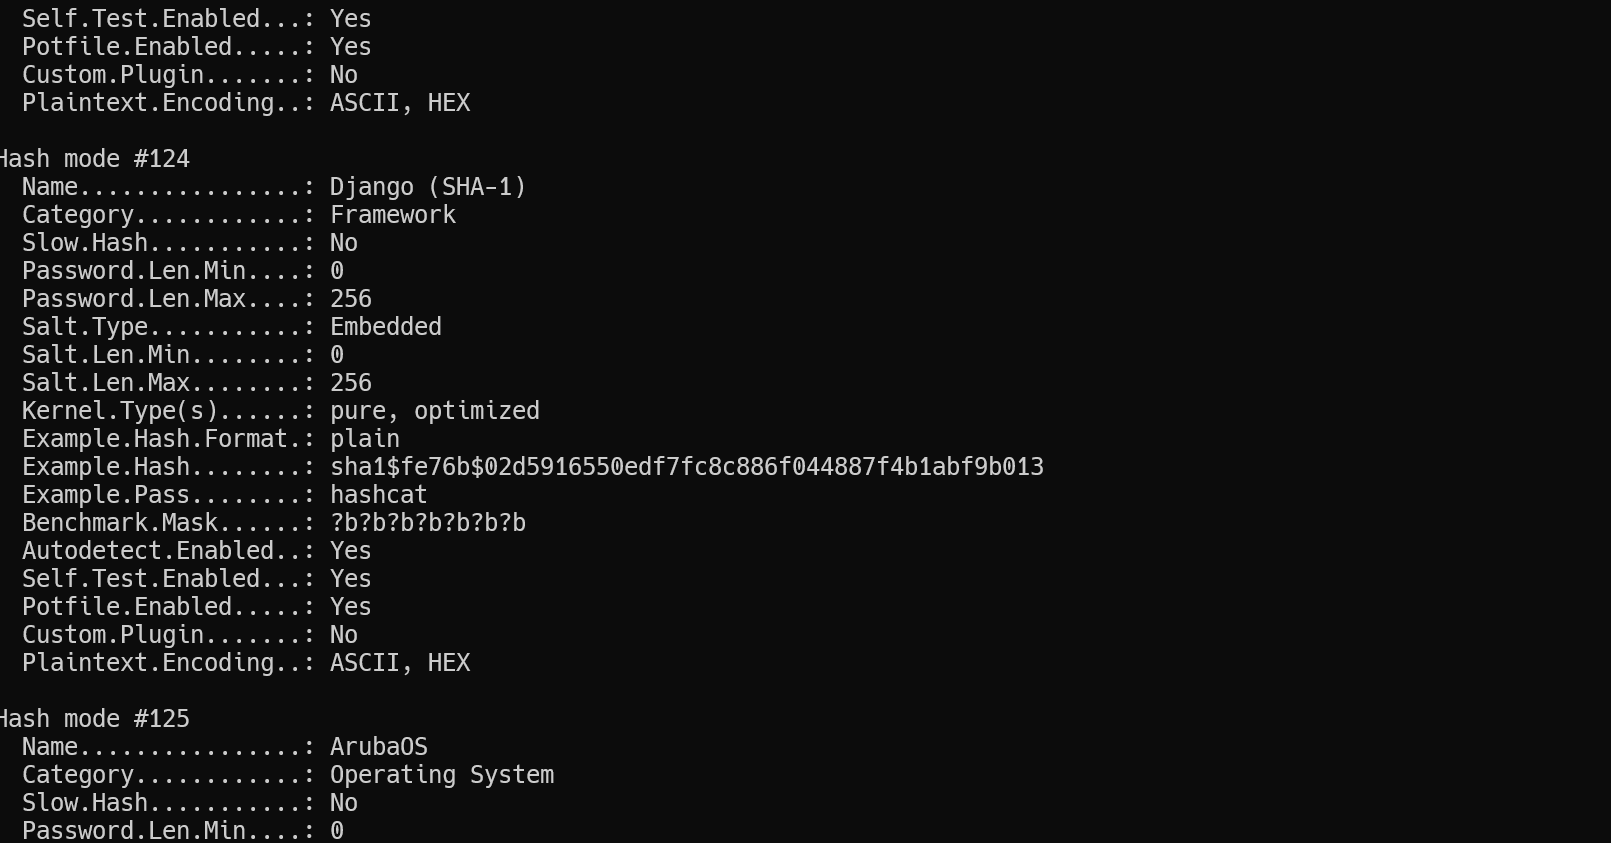This screenshot has width=1611, height=843.
Task: Click Password.Len.Max value 256 under Django
Action: pyautogui.click(x=351, y=299)
